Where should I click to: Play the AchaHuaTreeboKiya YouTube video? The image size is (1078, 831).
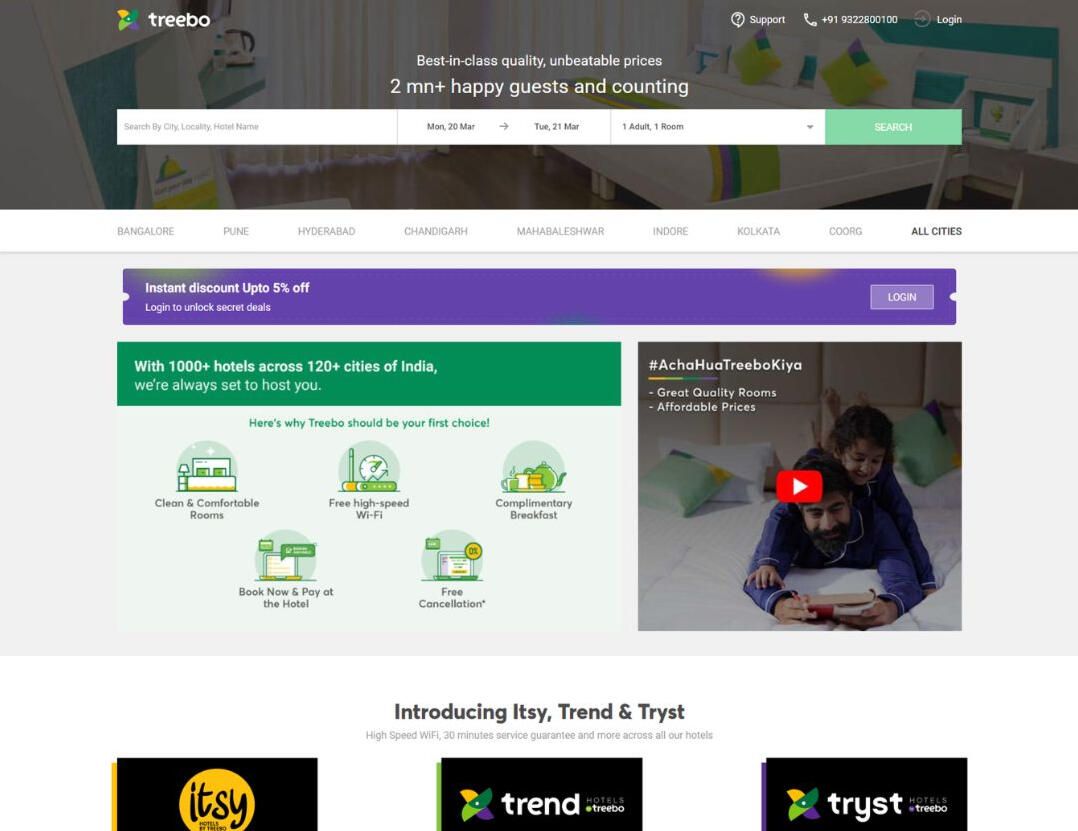(799, 486)
